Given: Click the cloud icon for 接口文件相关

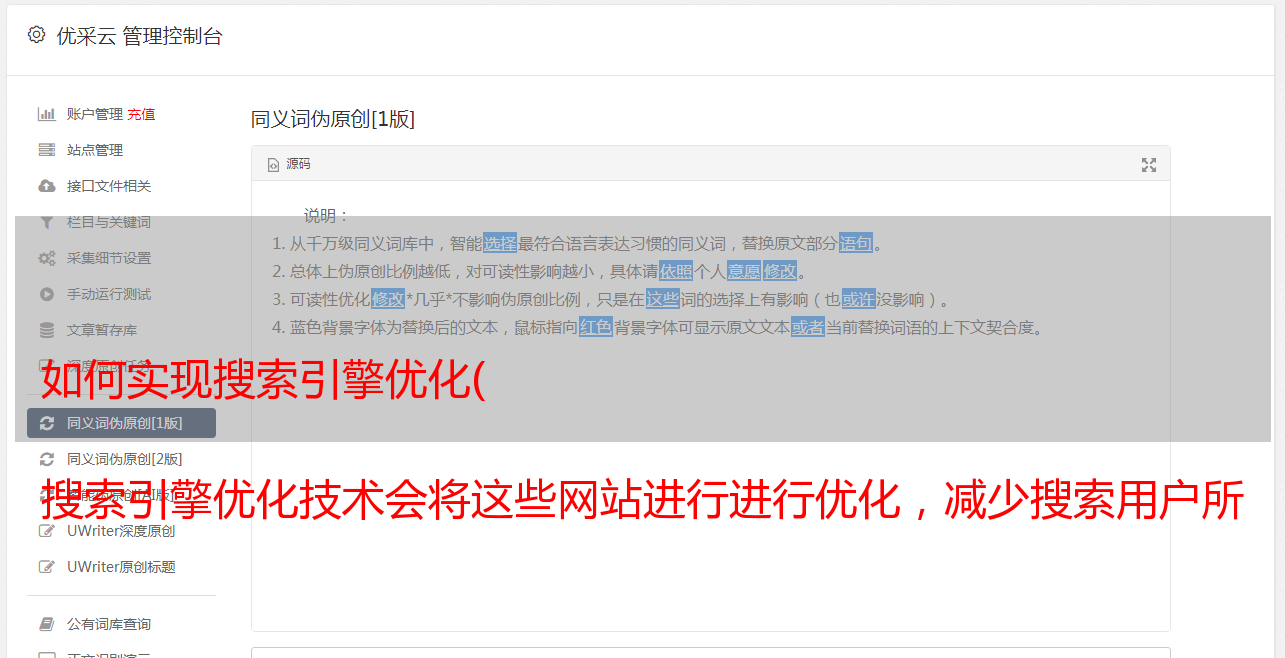Looking at the screenshot, I should coord(47,186).
